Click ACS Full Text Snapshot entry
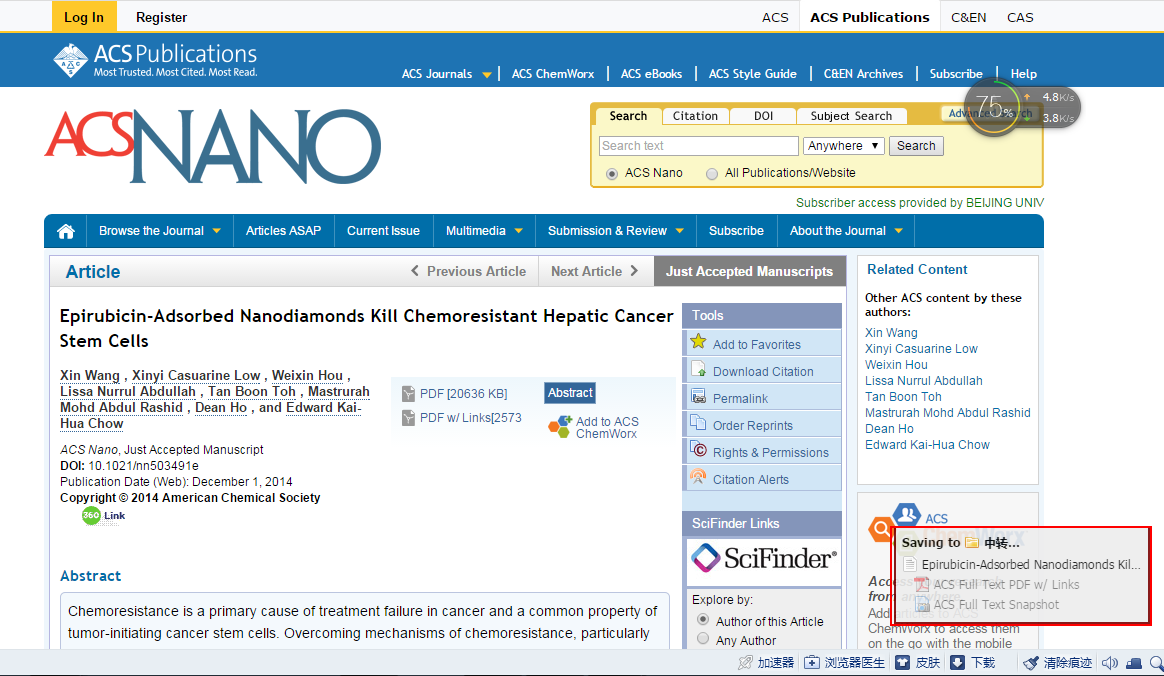Screen dimensions: 1164x676 (987, 604)
